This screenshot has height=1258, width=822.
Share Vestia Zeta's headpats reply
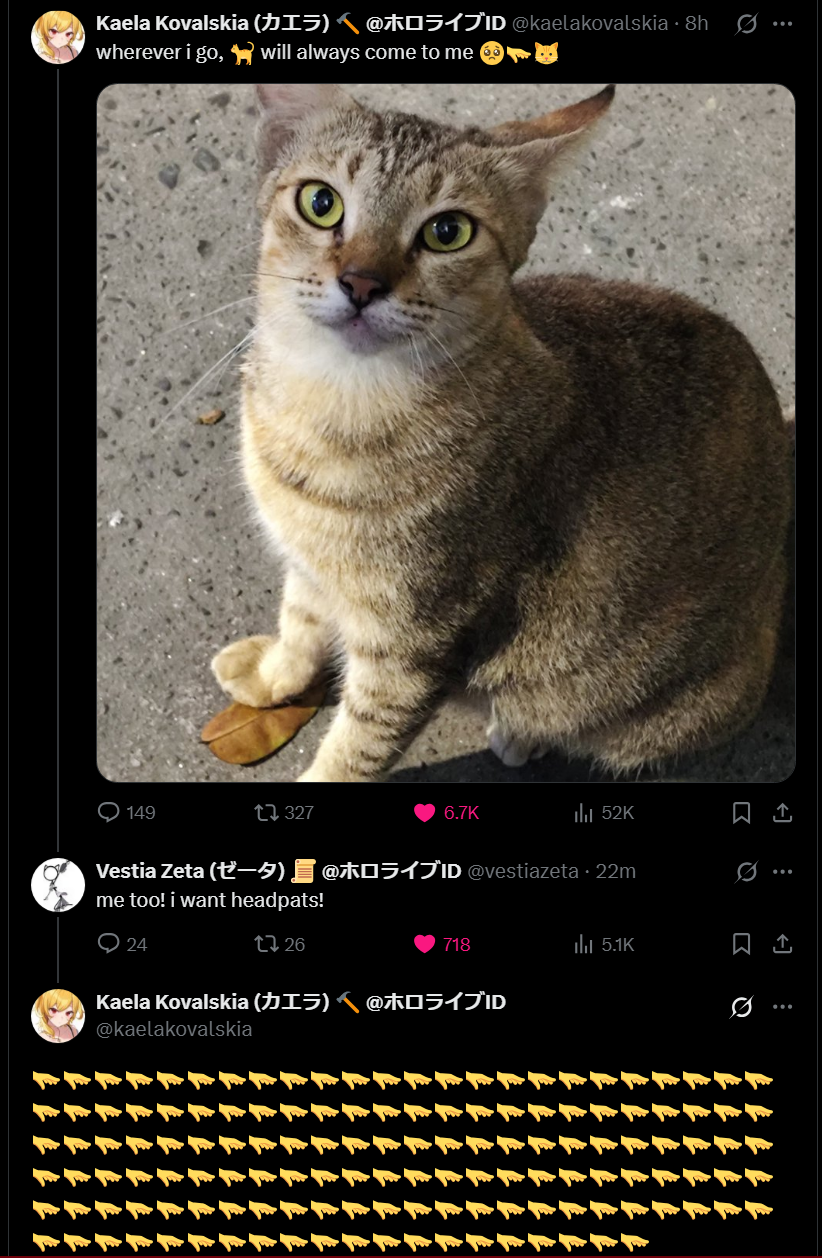click(783, 944)
